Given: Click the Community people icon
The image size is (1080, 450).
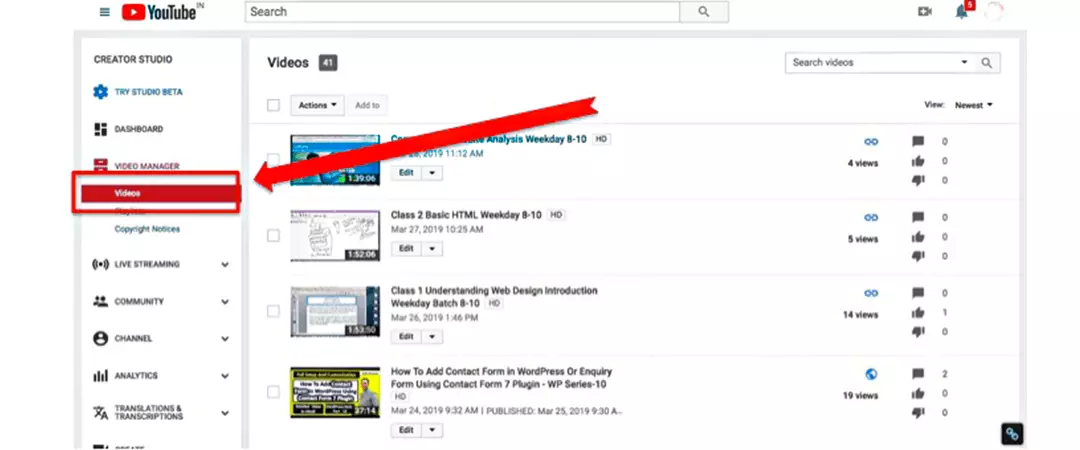Looking at the screenshot, I should coord(101,301).
